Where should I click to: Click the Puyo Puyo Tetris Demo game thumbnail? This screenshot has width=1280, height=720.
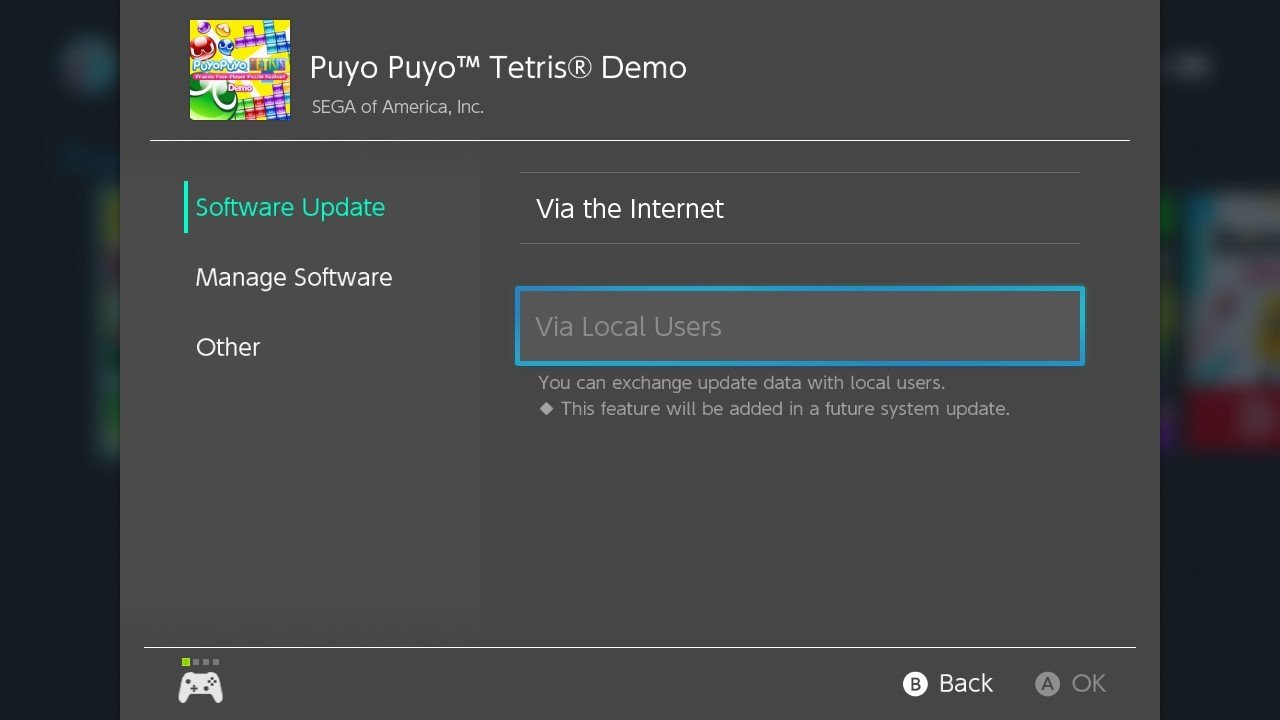tap(240, 70)
